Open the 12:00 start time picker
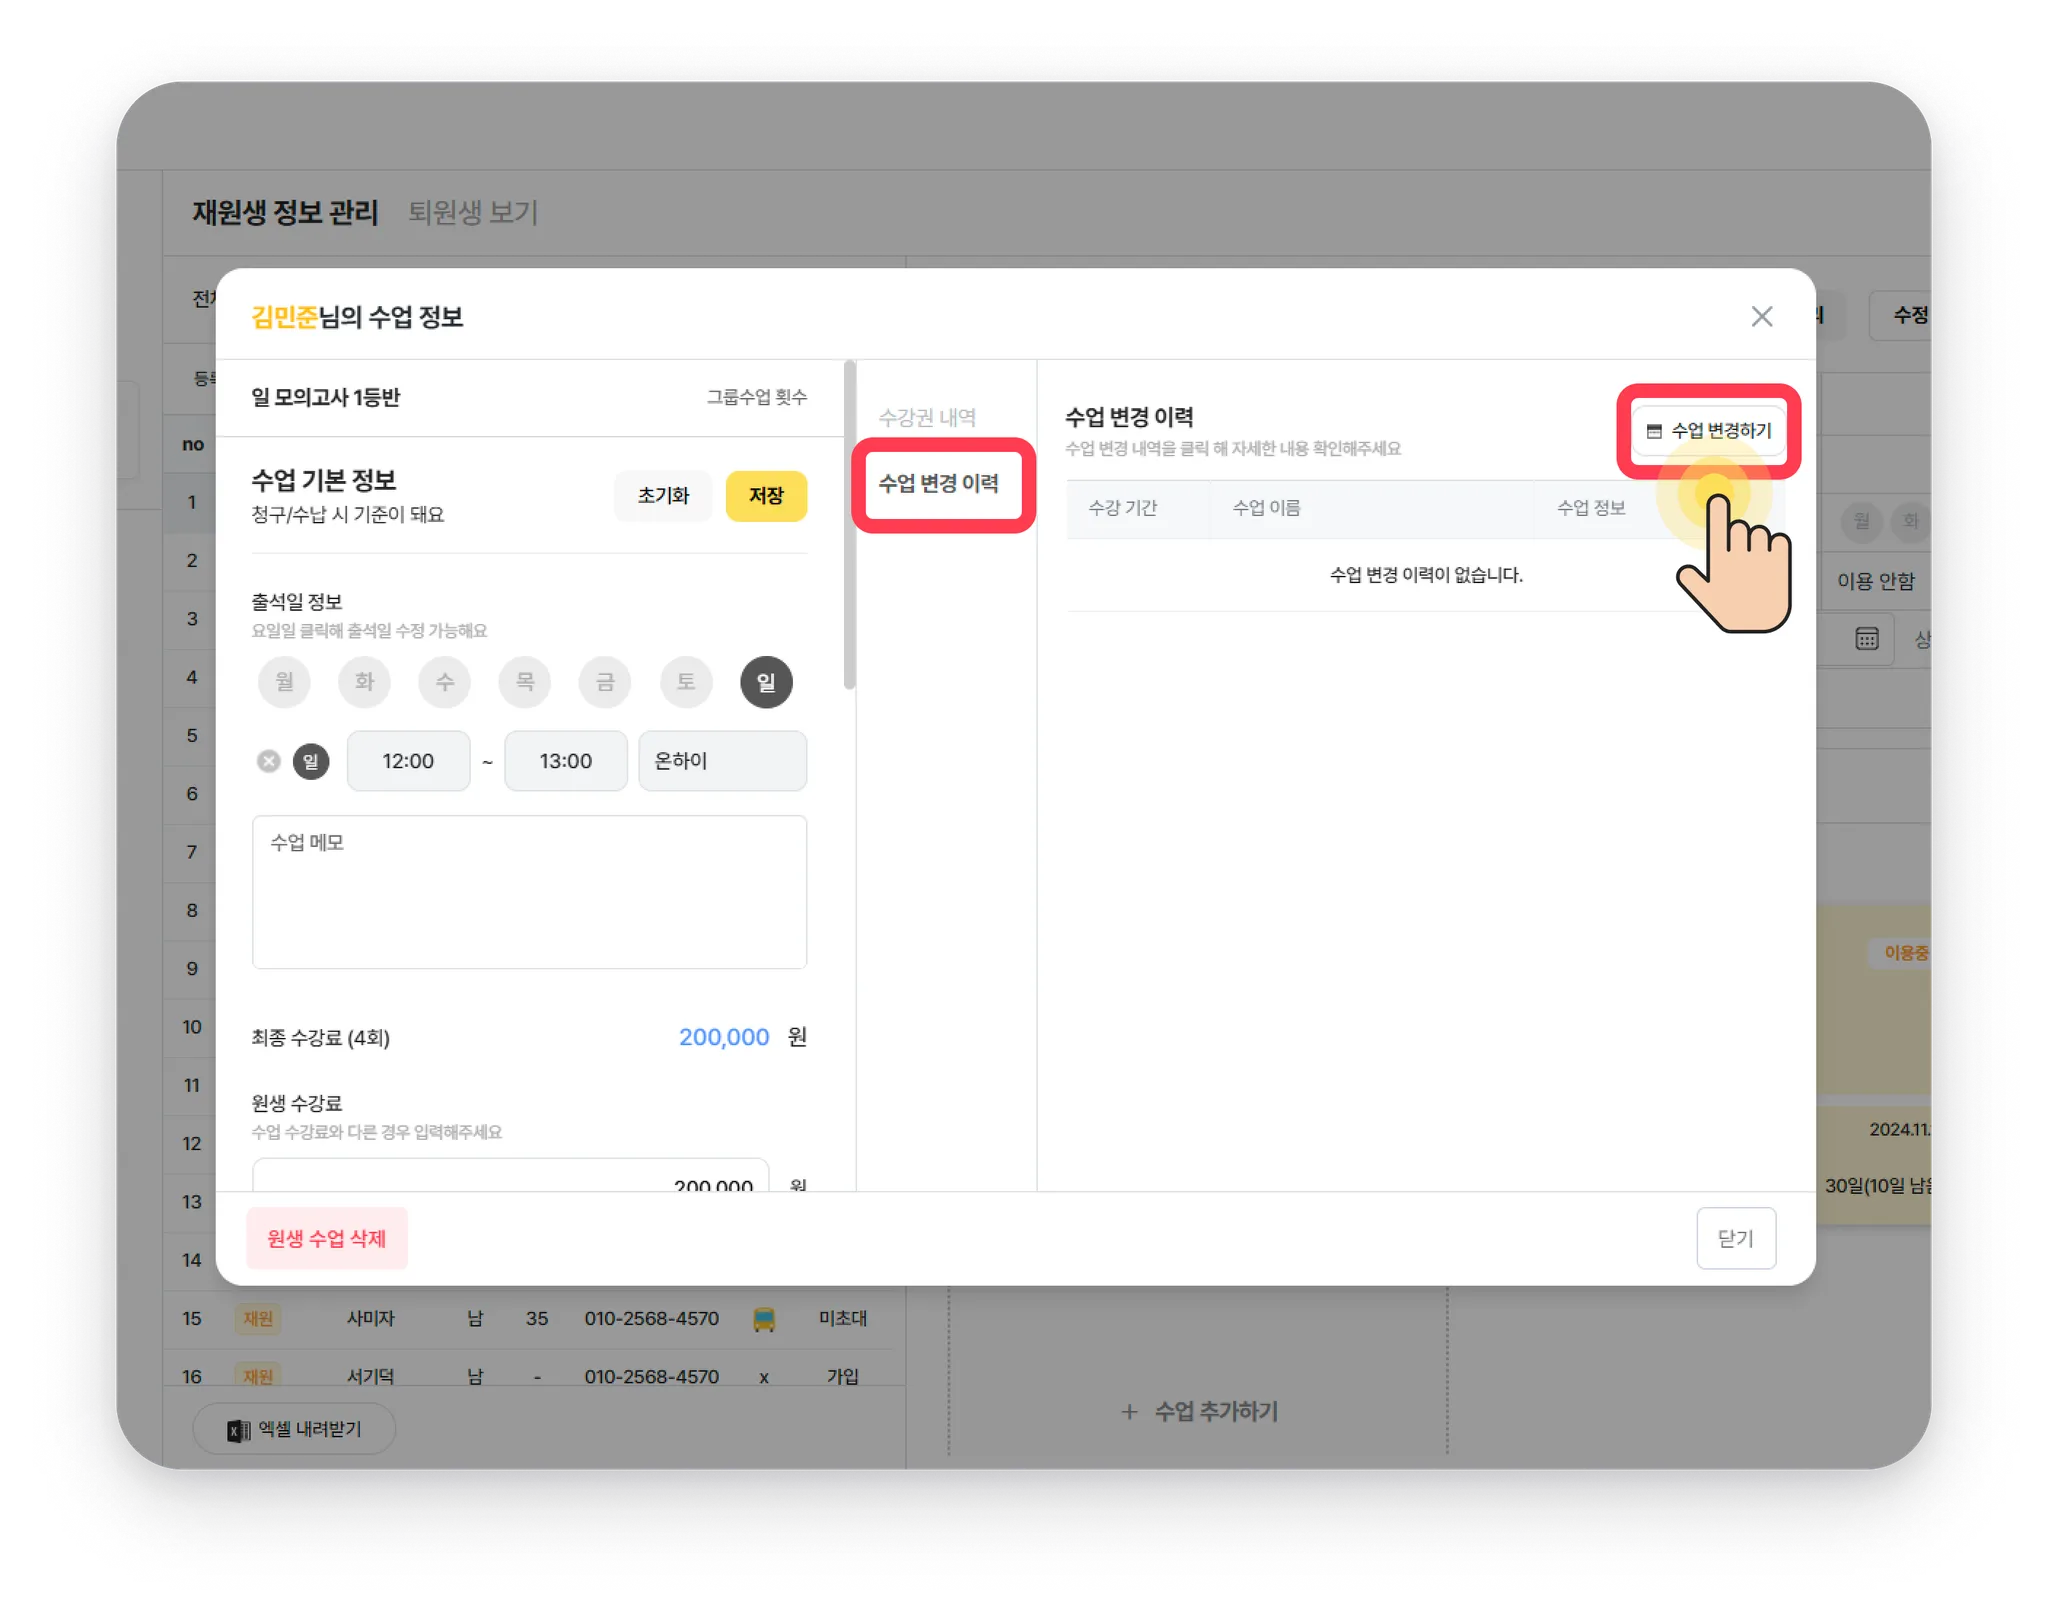Screen dimensions: 2048x1621 tap(408, 761)
